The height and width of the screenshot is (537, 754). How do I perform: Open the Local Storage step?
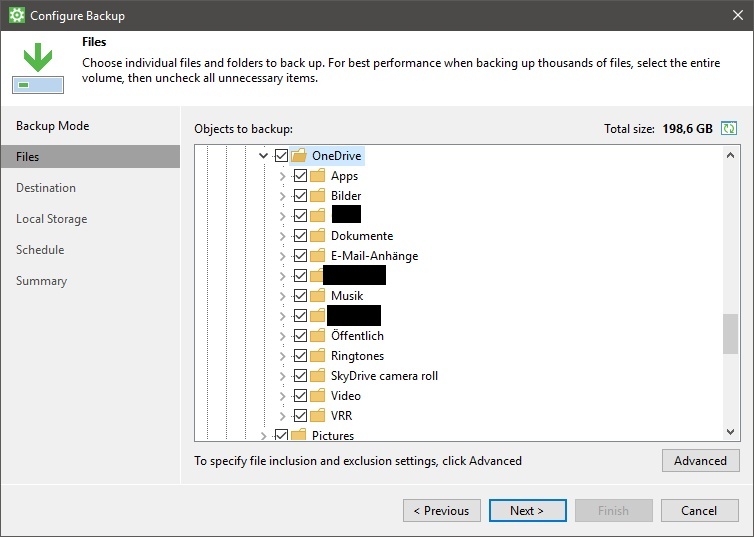pos(51,219)
